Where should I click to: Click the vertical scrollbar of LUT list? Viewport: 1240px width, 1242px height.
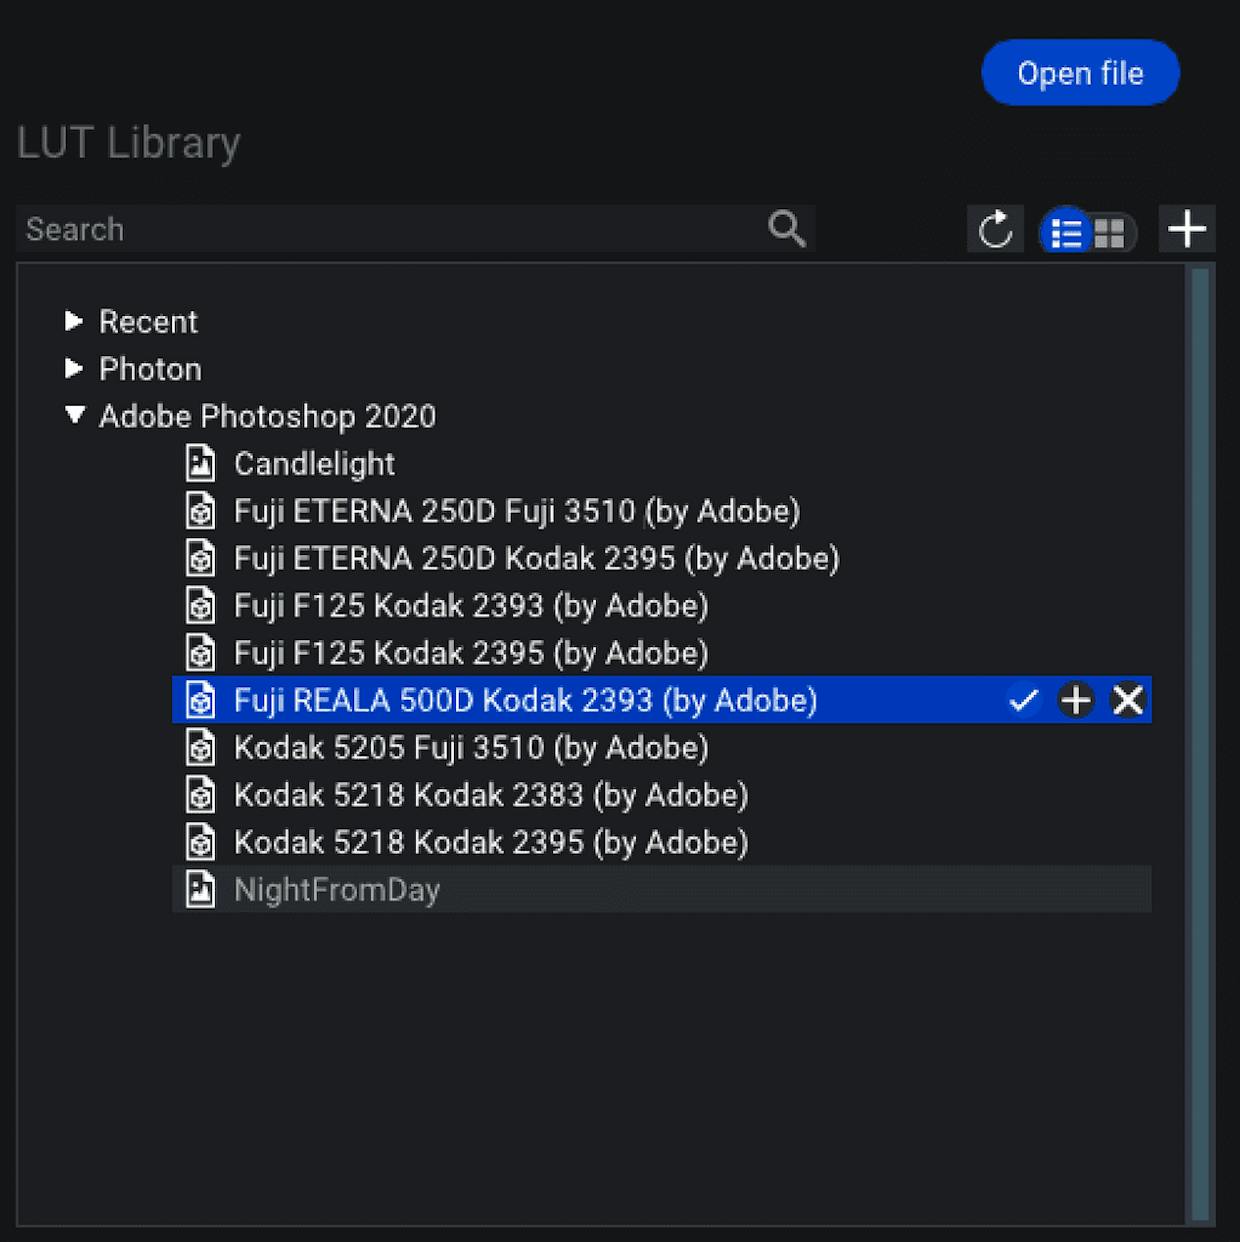click(x=1199, y=744)
